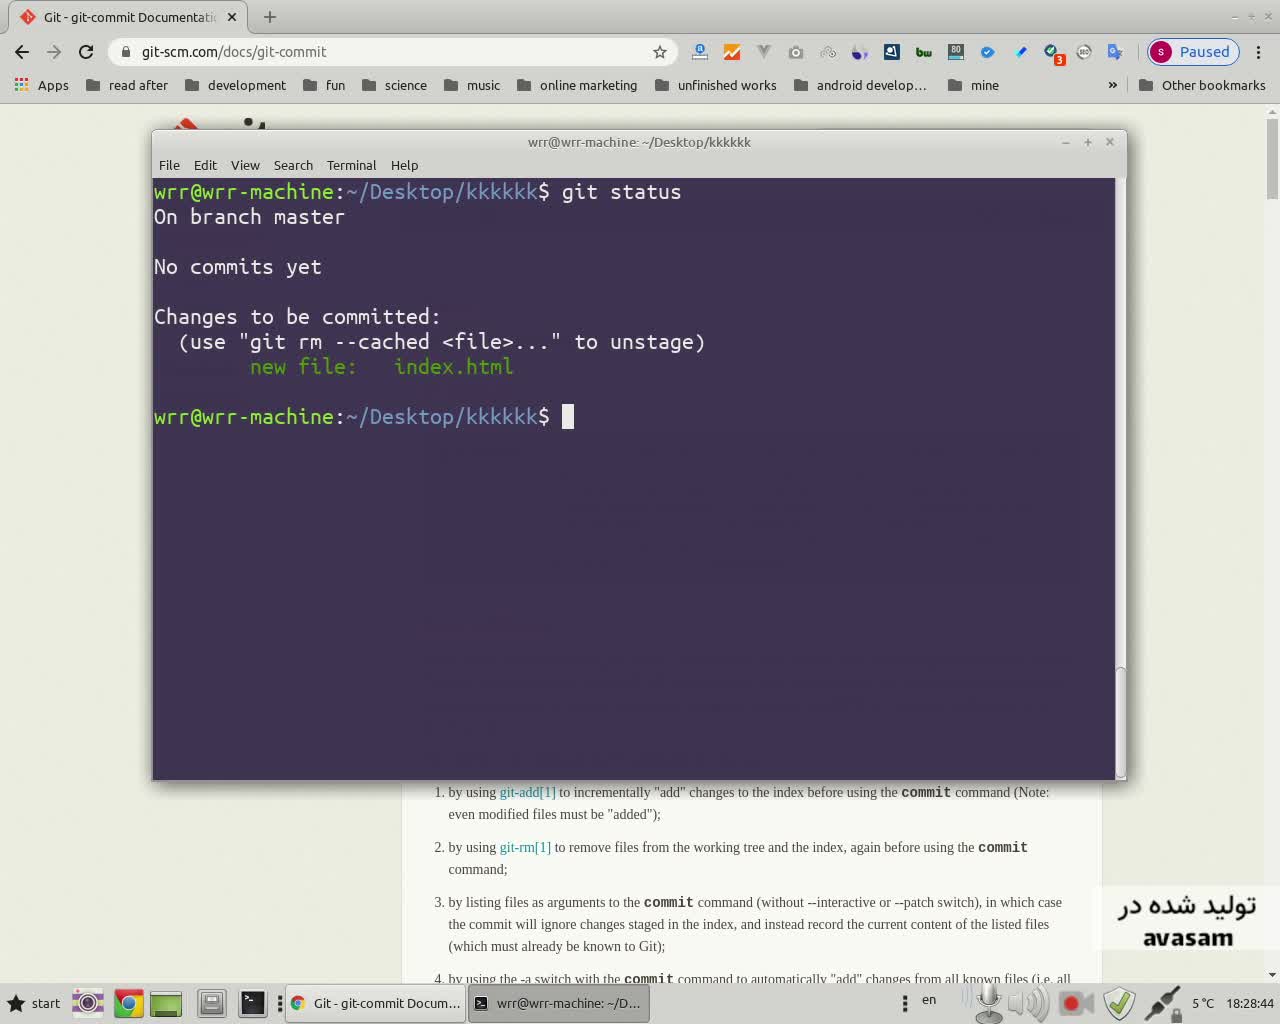The image size is (1280, 1024).
Task: Open the 'development' bookmarks folder
Action: 236,85
